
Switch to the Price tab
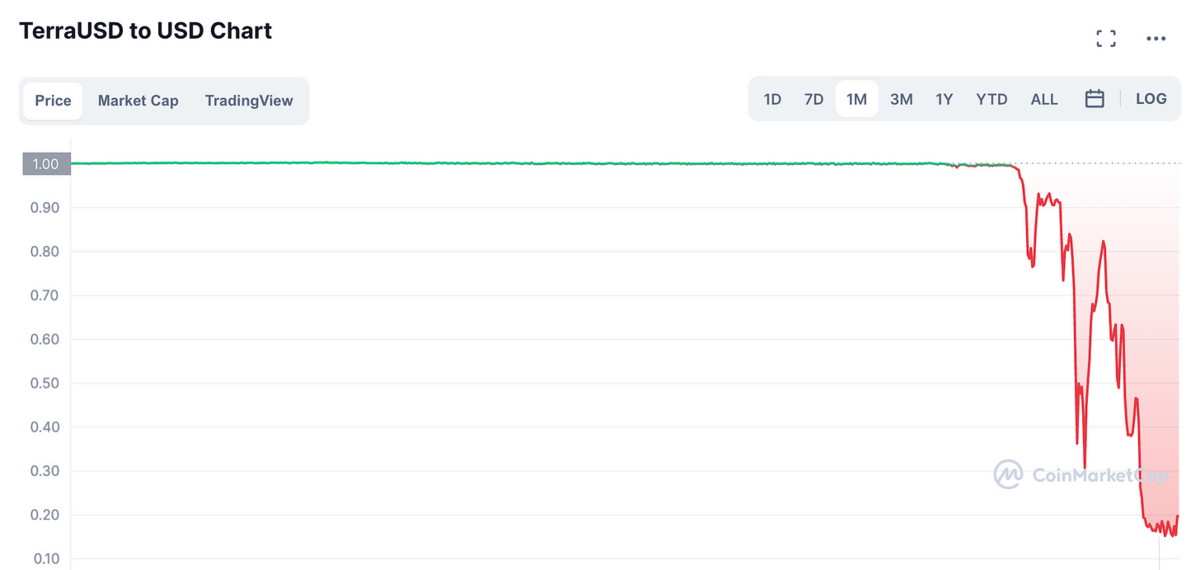53,100
